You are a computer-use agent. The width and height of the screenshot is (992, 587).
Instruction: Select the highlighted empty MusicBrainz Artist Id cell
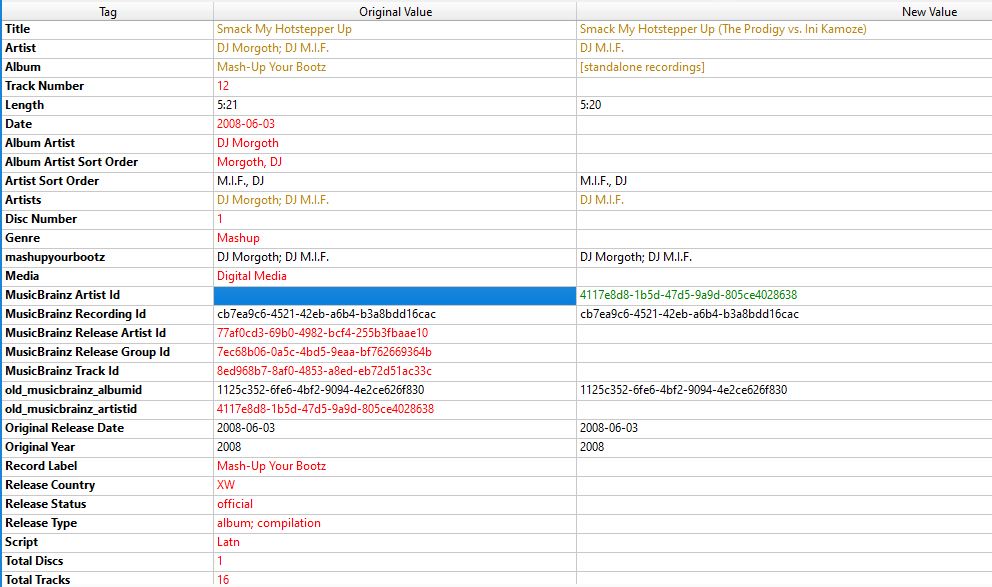[394, 295]
